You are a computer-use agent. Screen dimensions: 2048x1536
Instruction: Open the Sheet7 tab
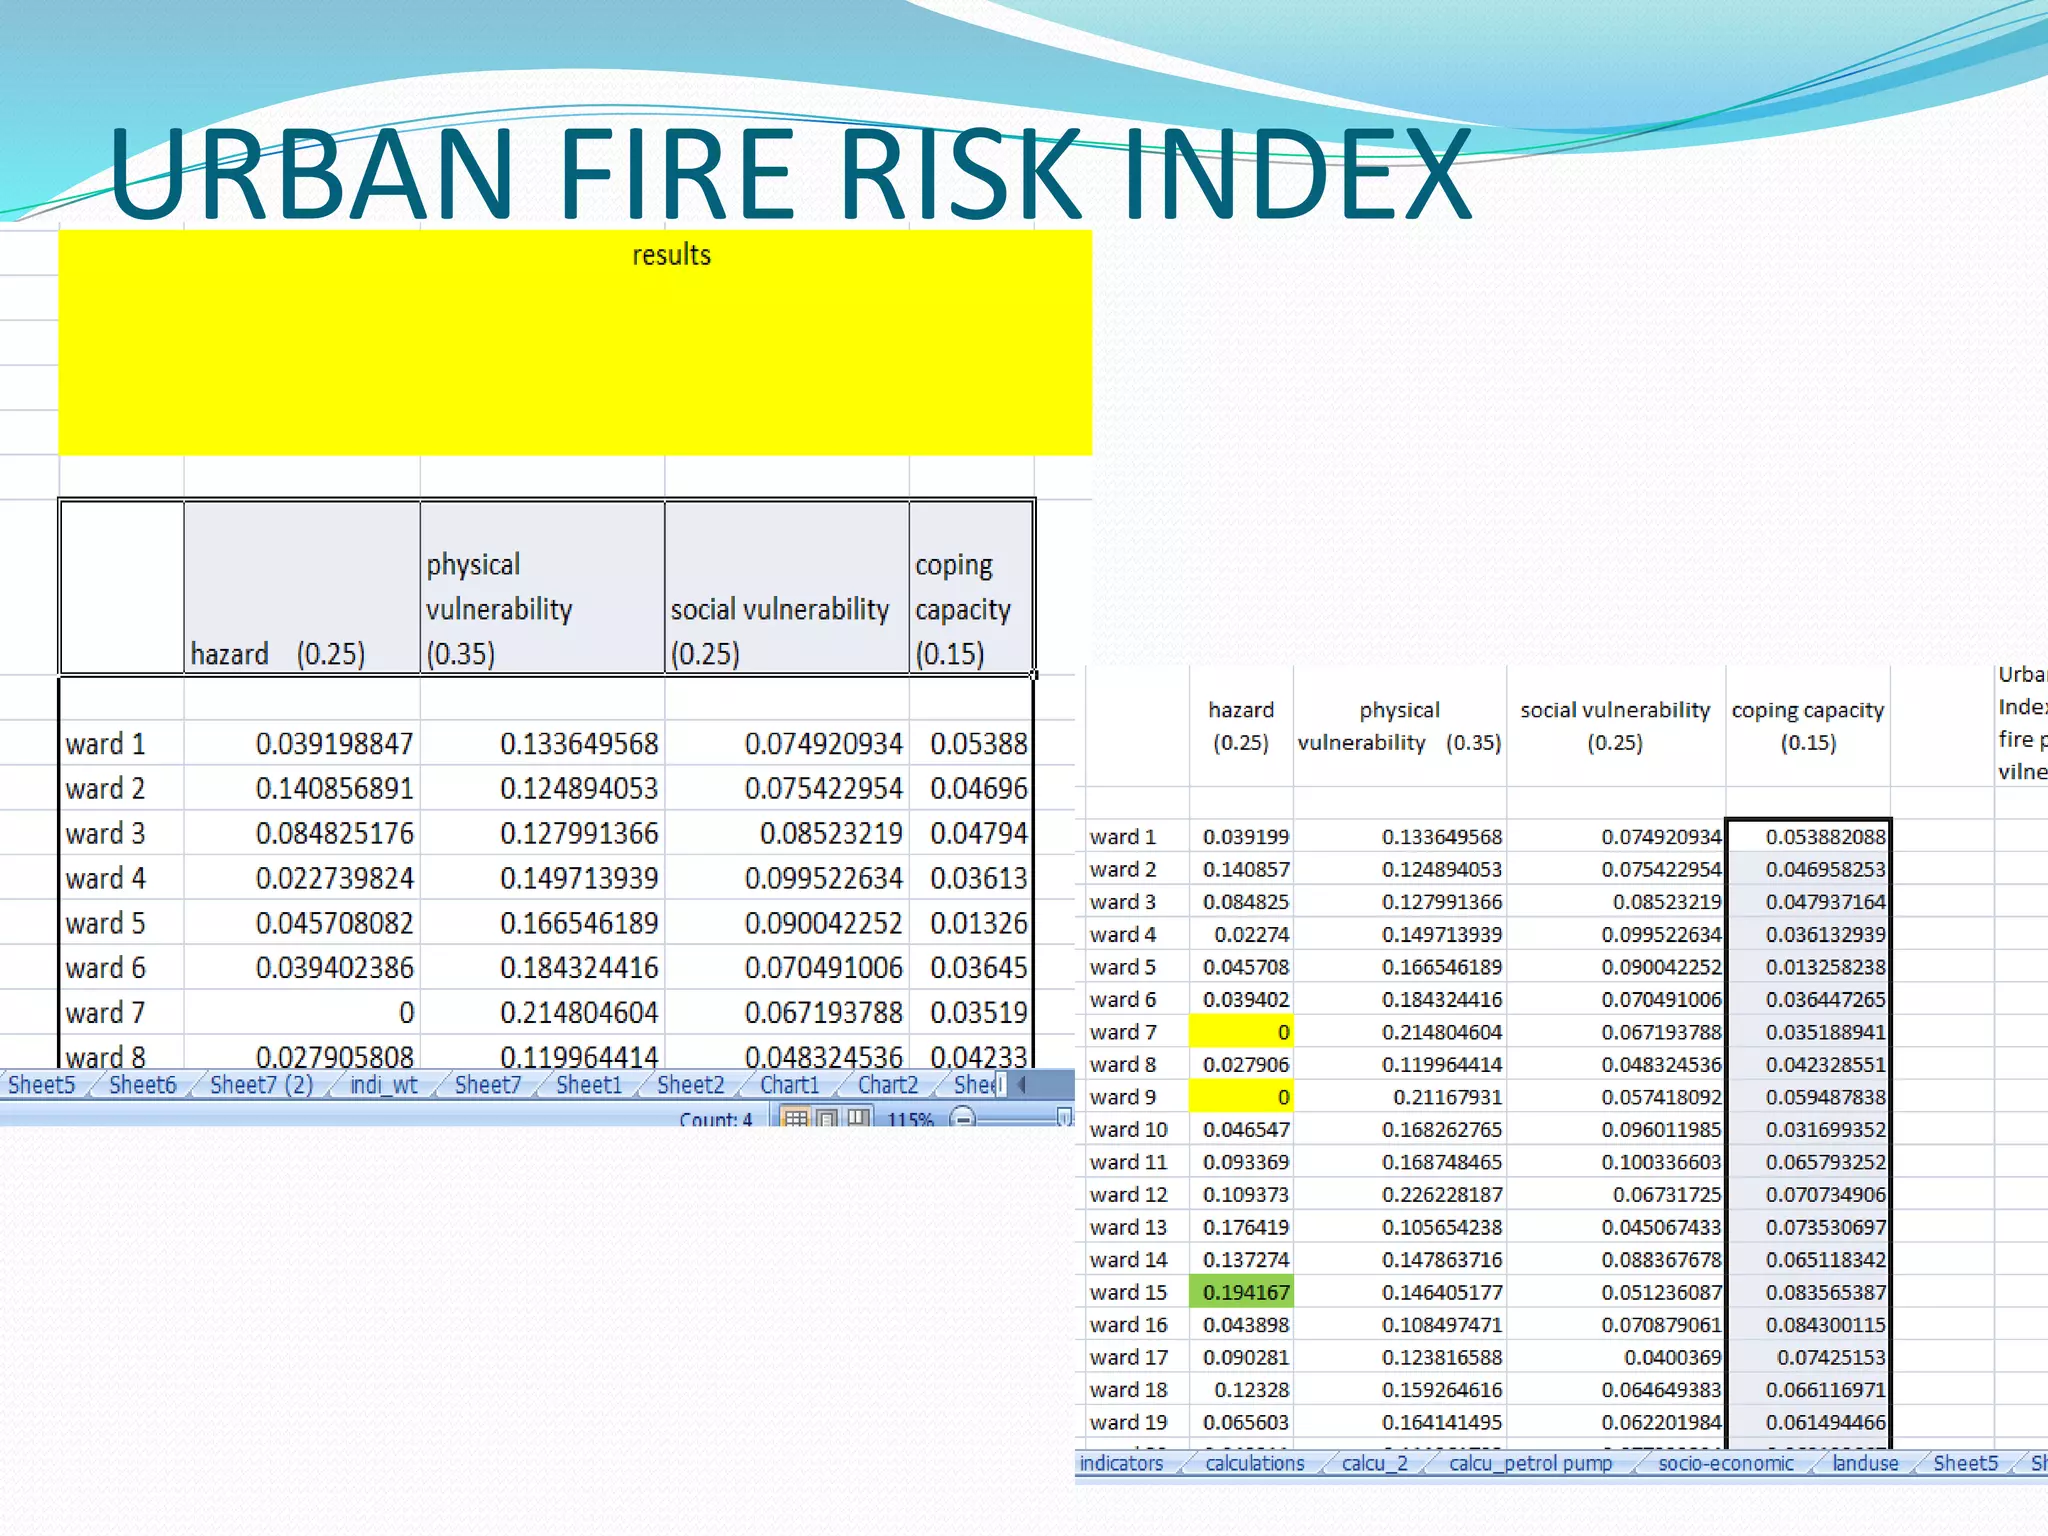coord(488,1085)
